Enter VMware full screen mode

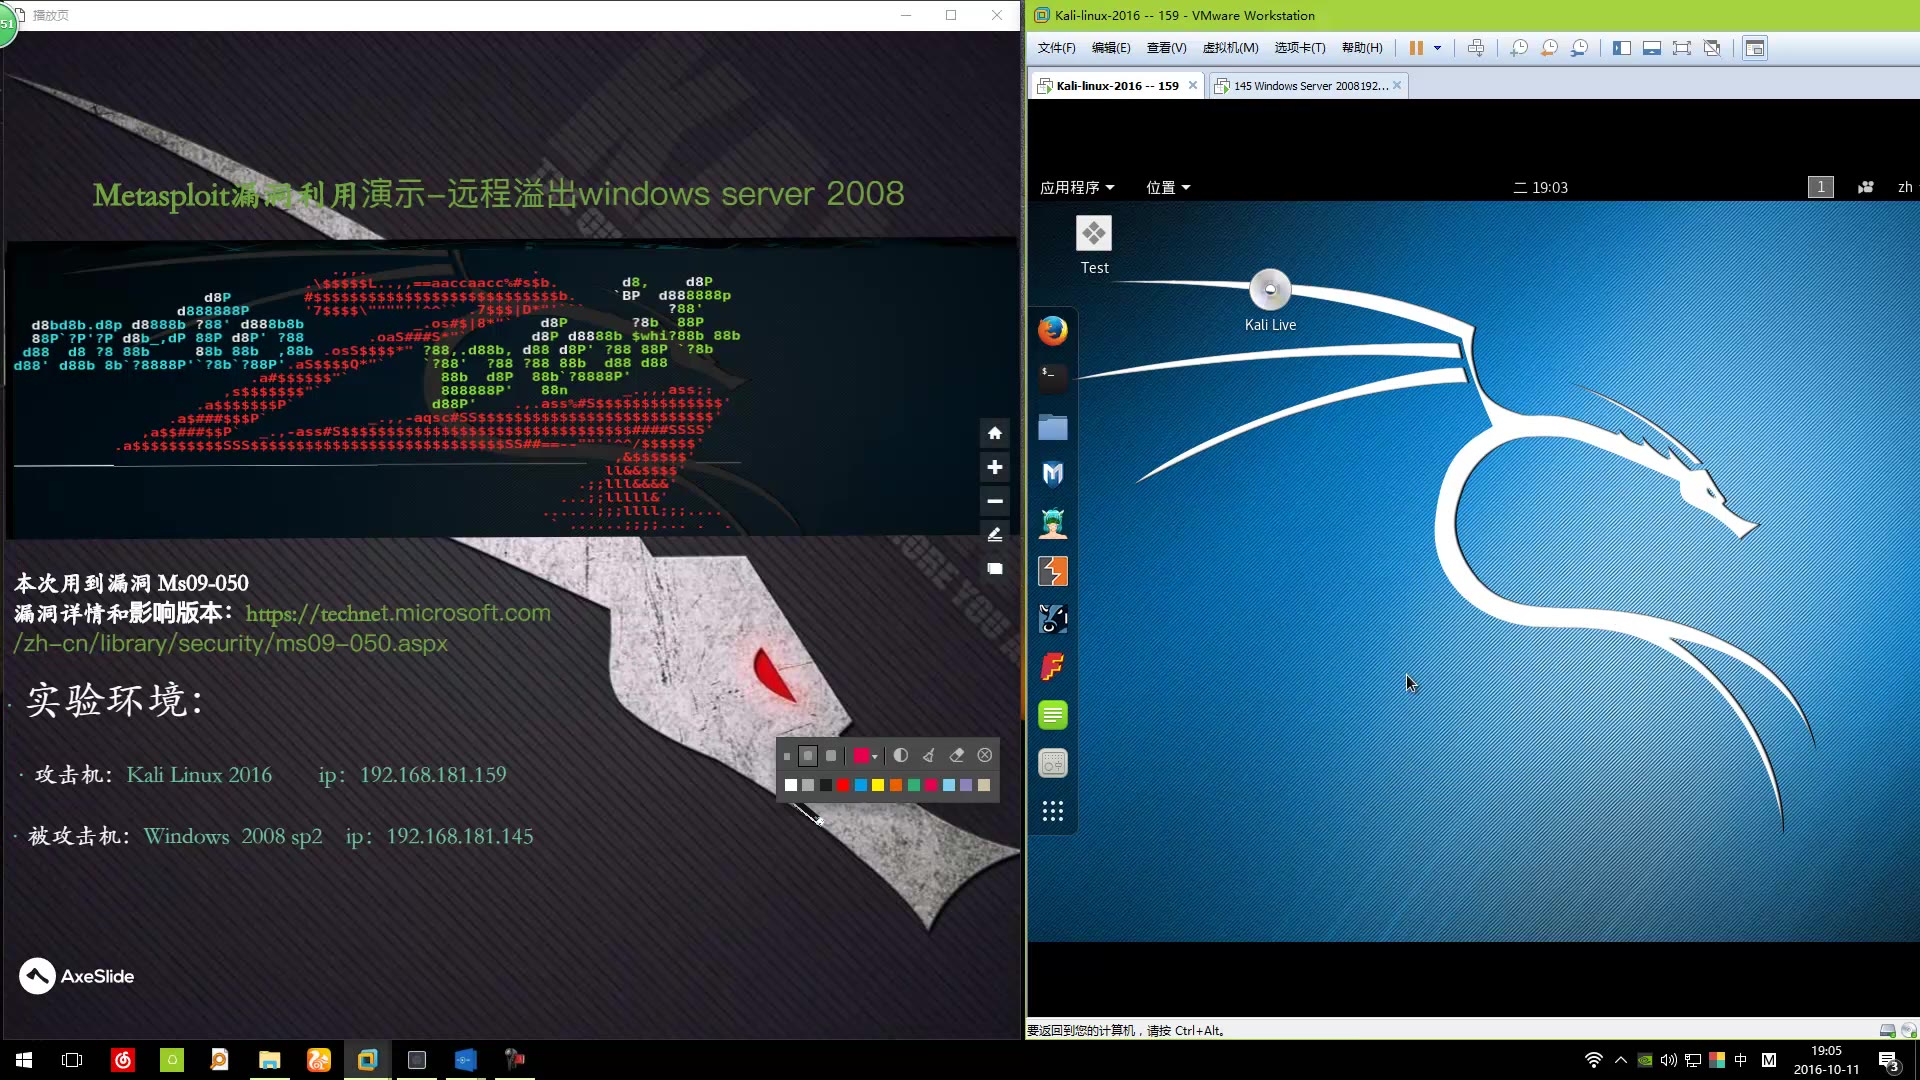point(1682,48)
